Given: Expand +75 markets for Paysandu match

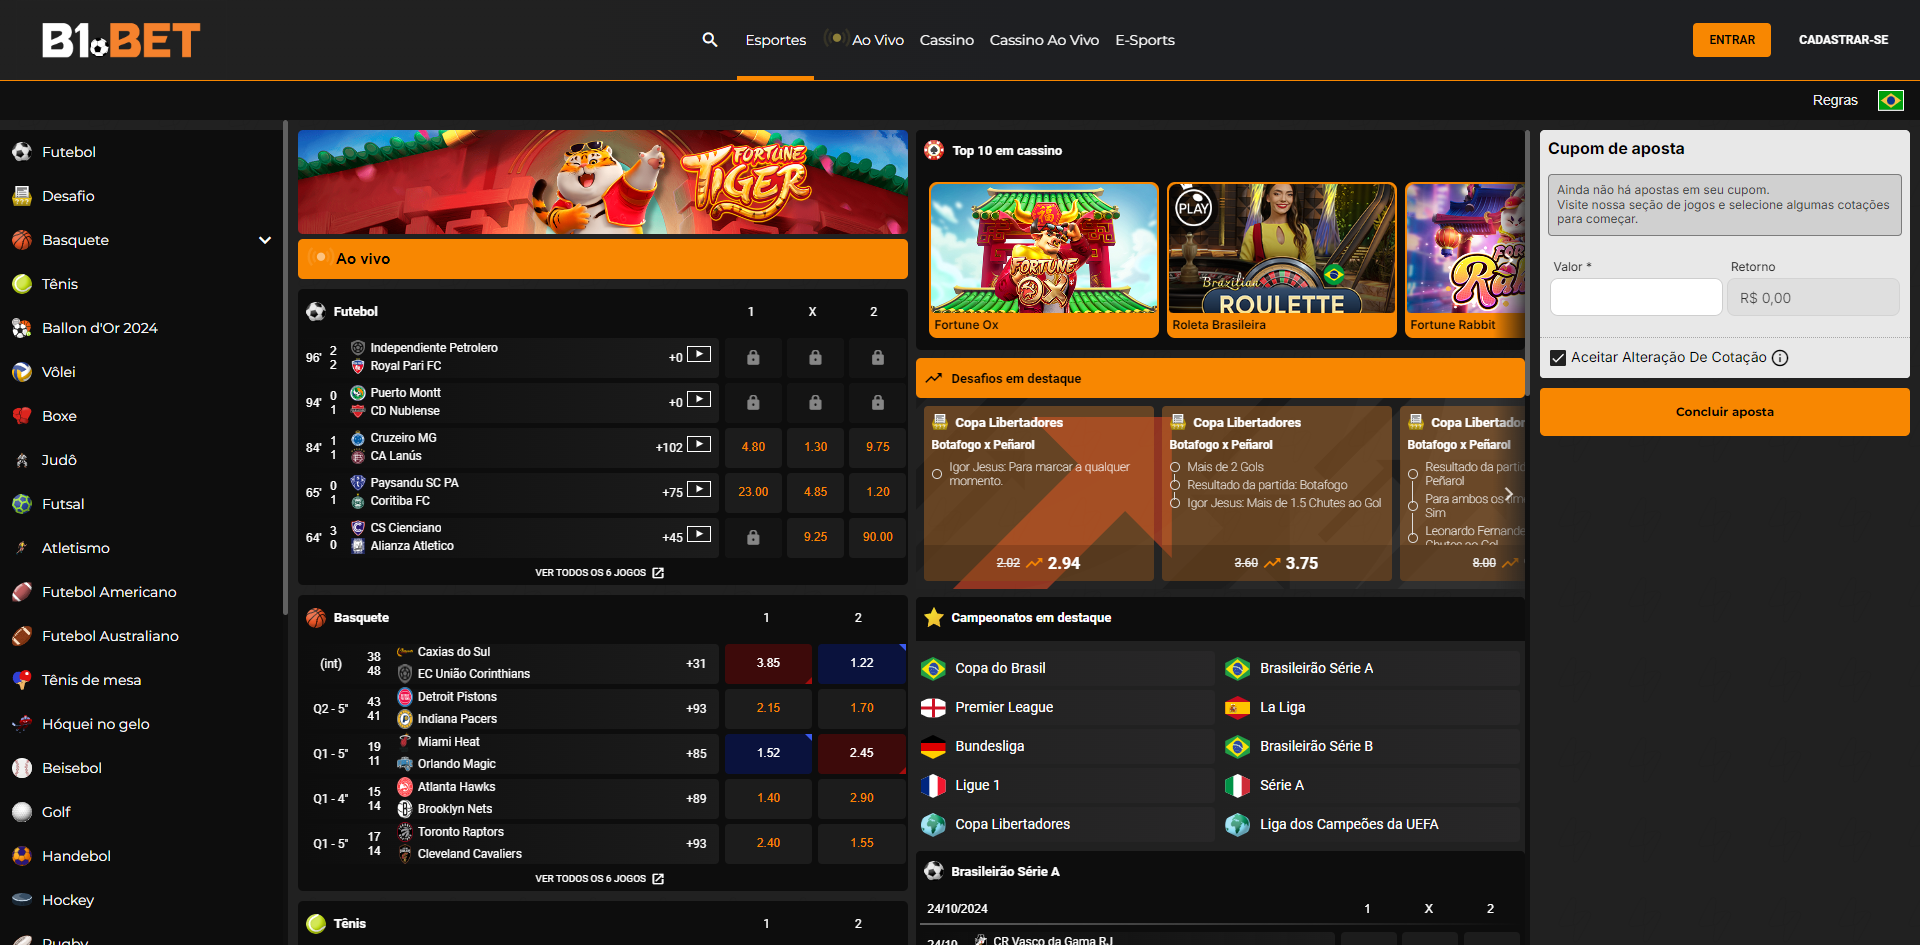Looking at the screenshot, I should (672, 493).
